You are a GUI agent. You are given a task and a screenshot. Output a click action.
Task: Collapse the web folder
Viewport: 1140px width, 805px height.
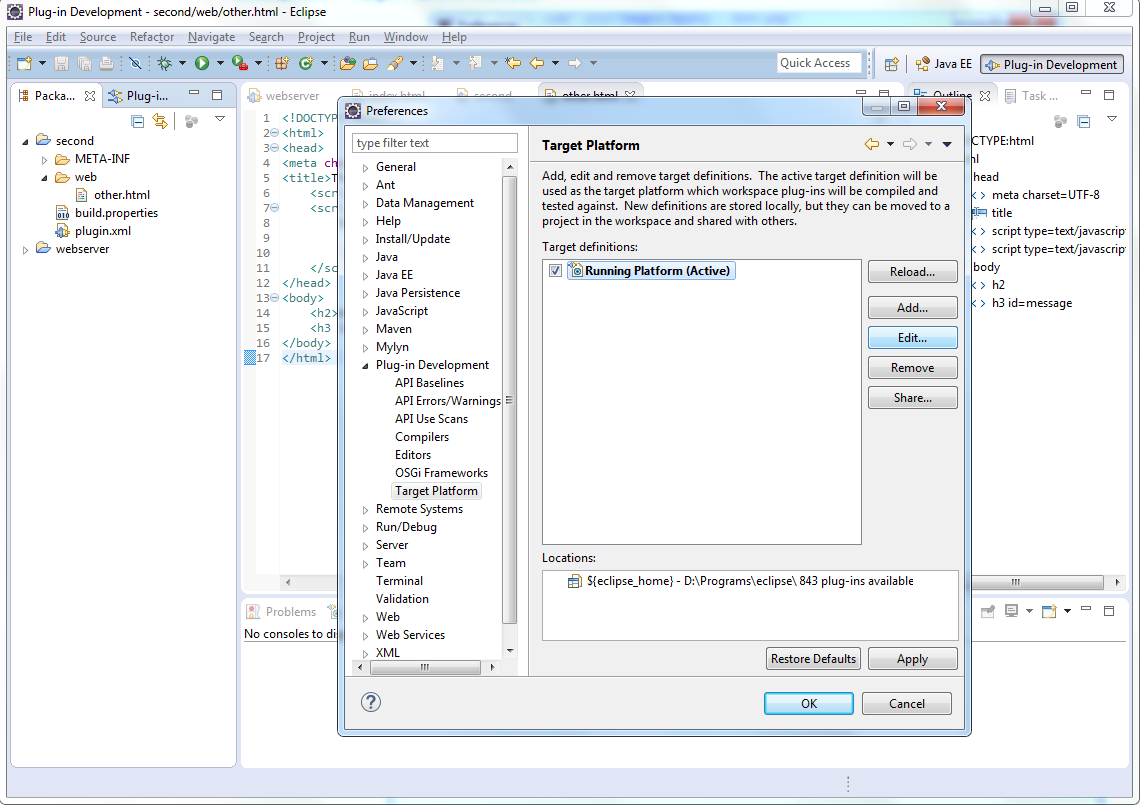tap(44, 177)
